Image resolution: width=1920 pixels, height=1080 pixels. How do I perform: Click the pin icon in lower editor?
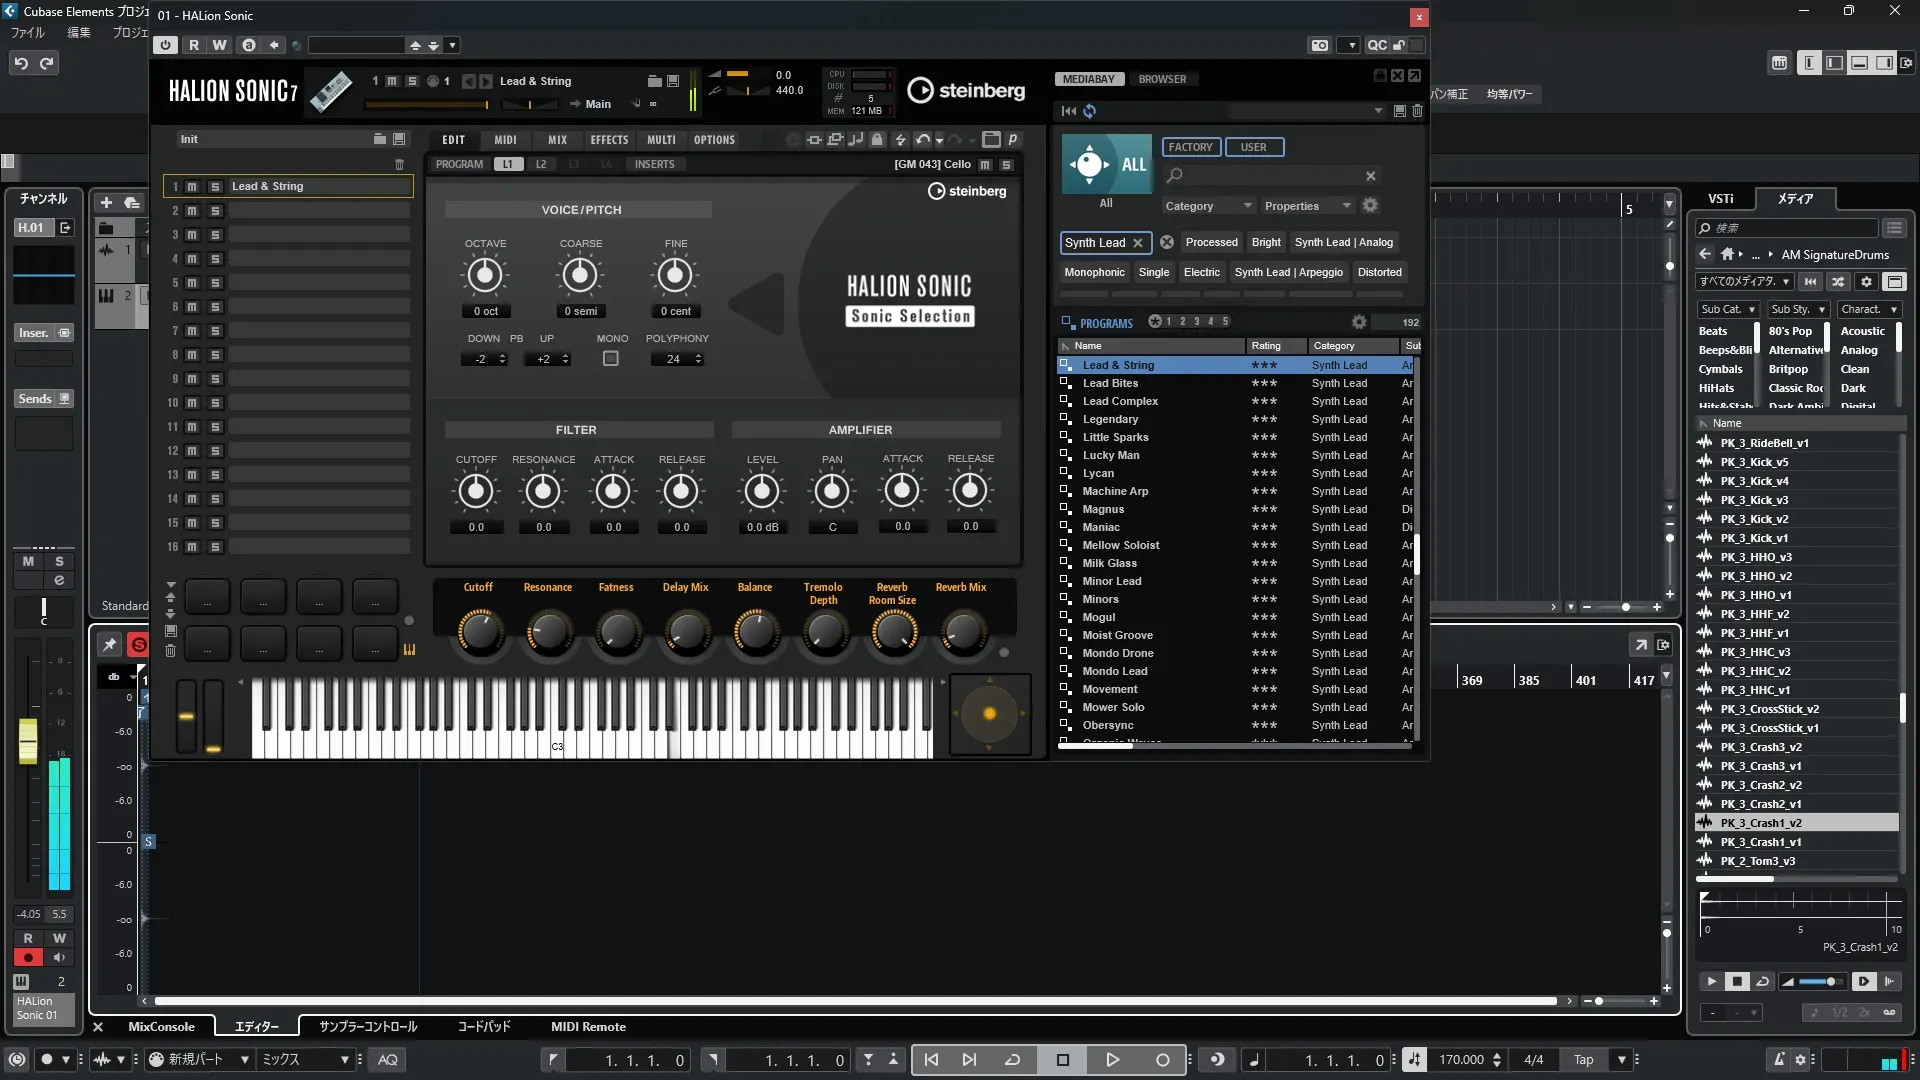[x=110, y=645]
